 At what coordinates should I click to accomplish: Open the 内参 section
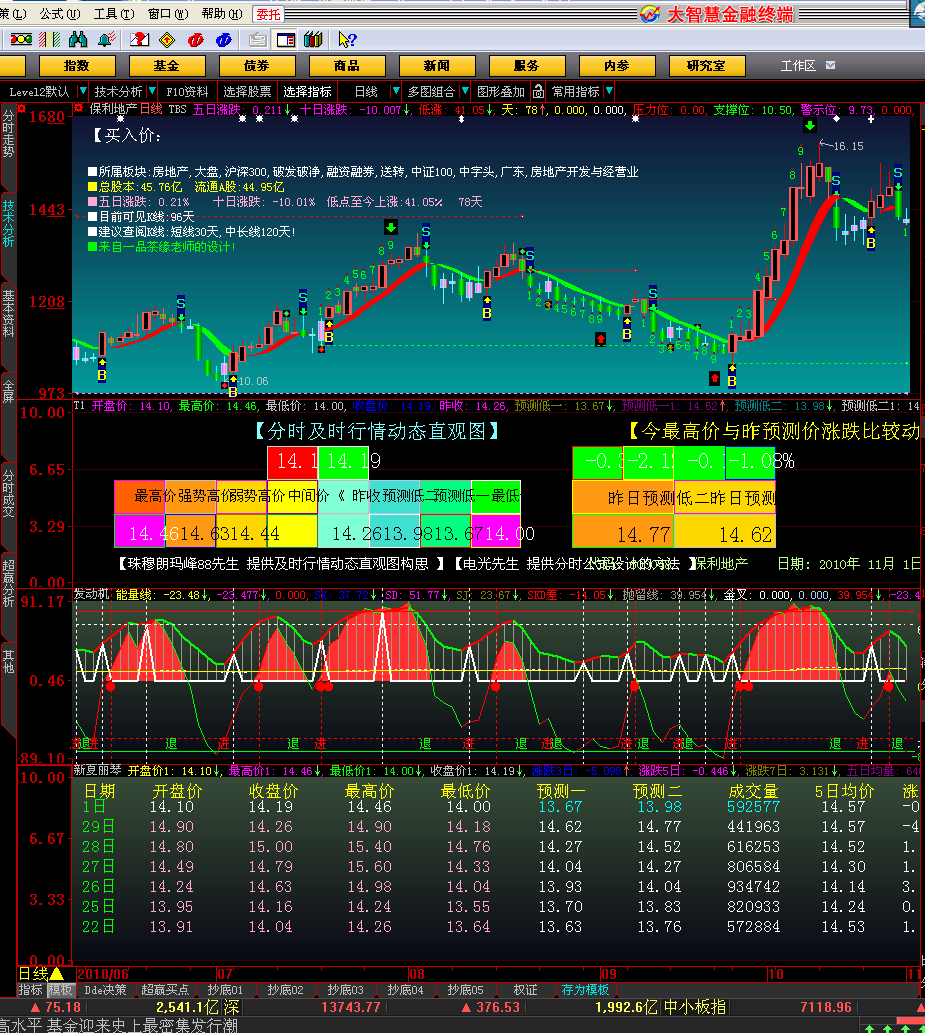pos(617,66)
